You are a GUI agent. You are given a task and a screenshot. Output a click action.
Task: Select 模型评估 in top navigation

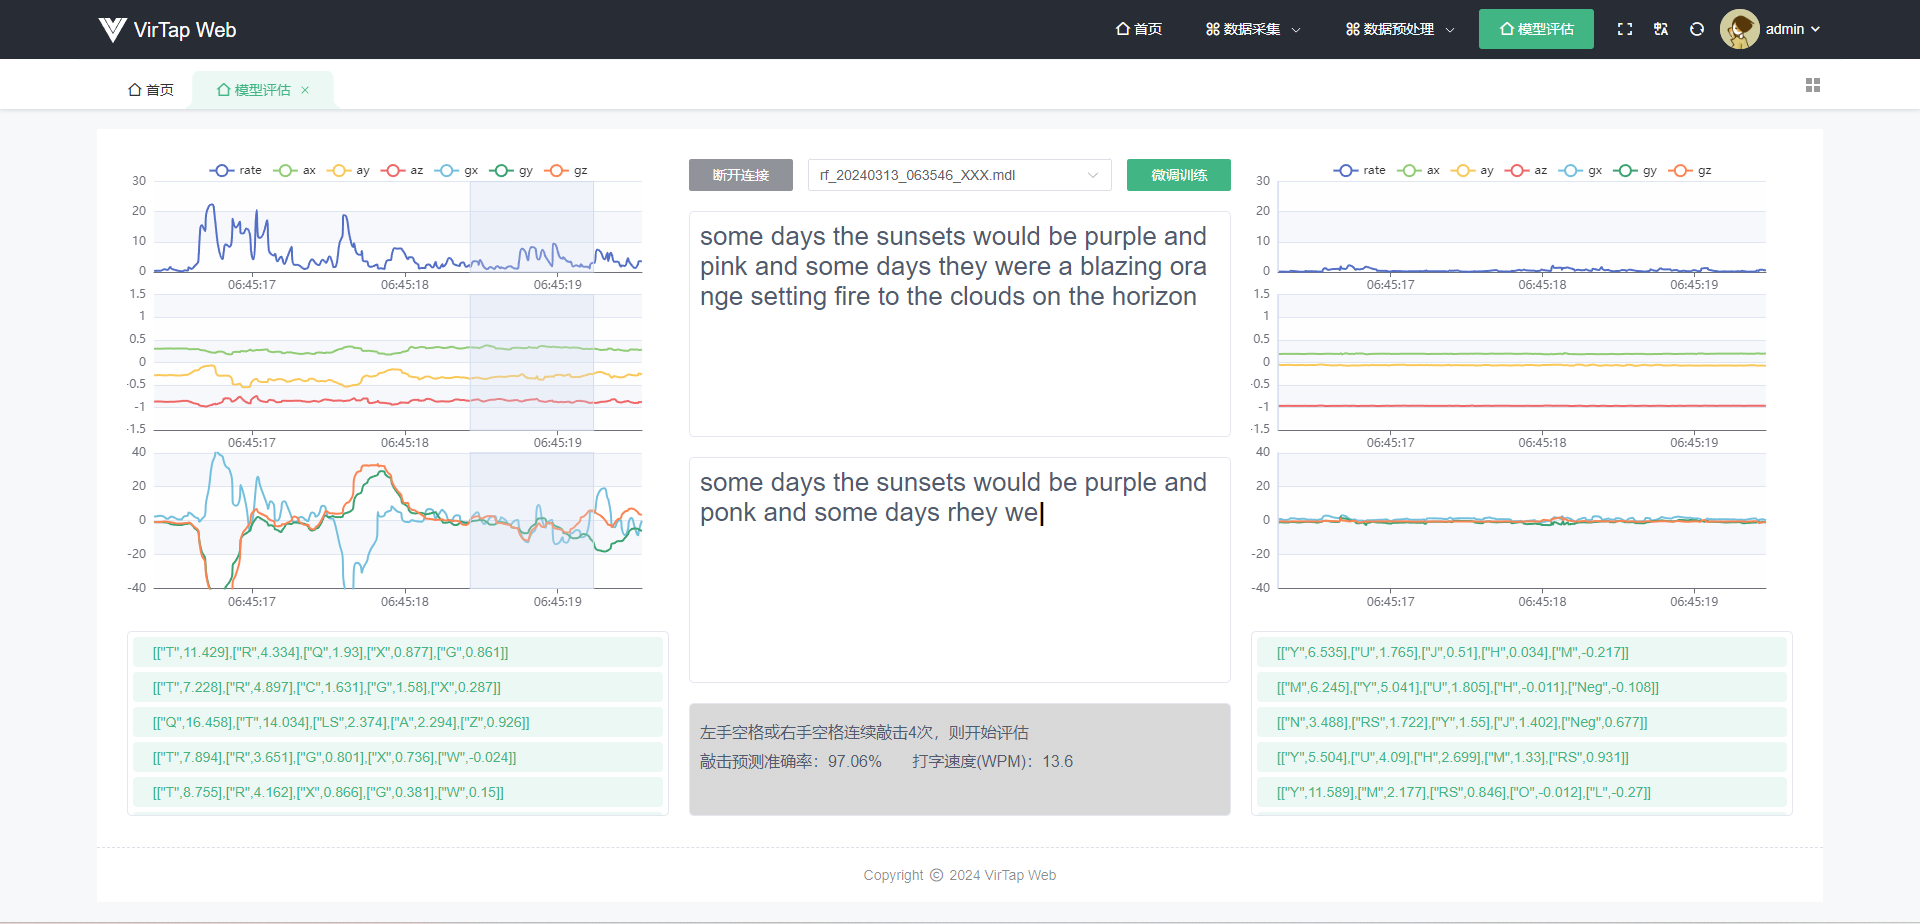pyautogui.click(x=1536, y=30)
